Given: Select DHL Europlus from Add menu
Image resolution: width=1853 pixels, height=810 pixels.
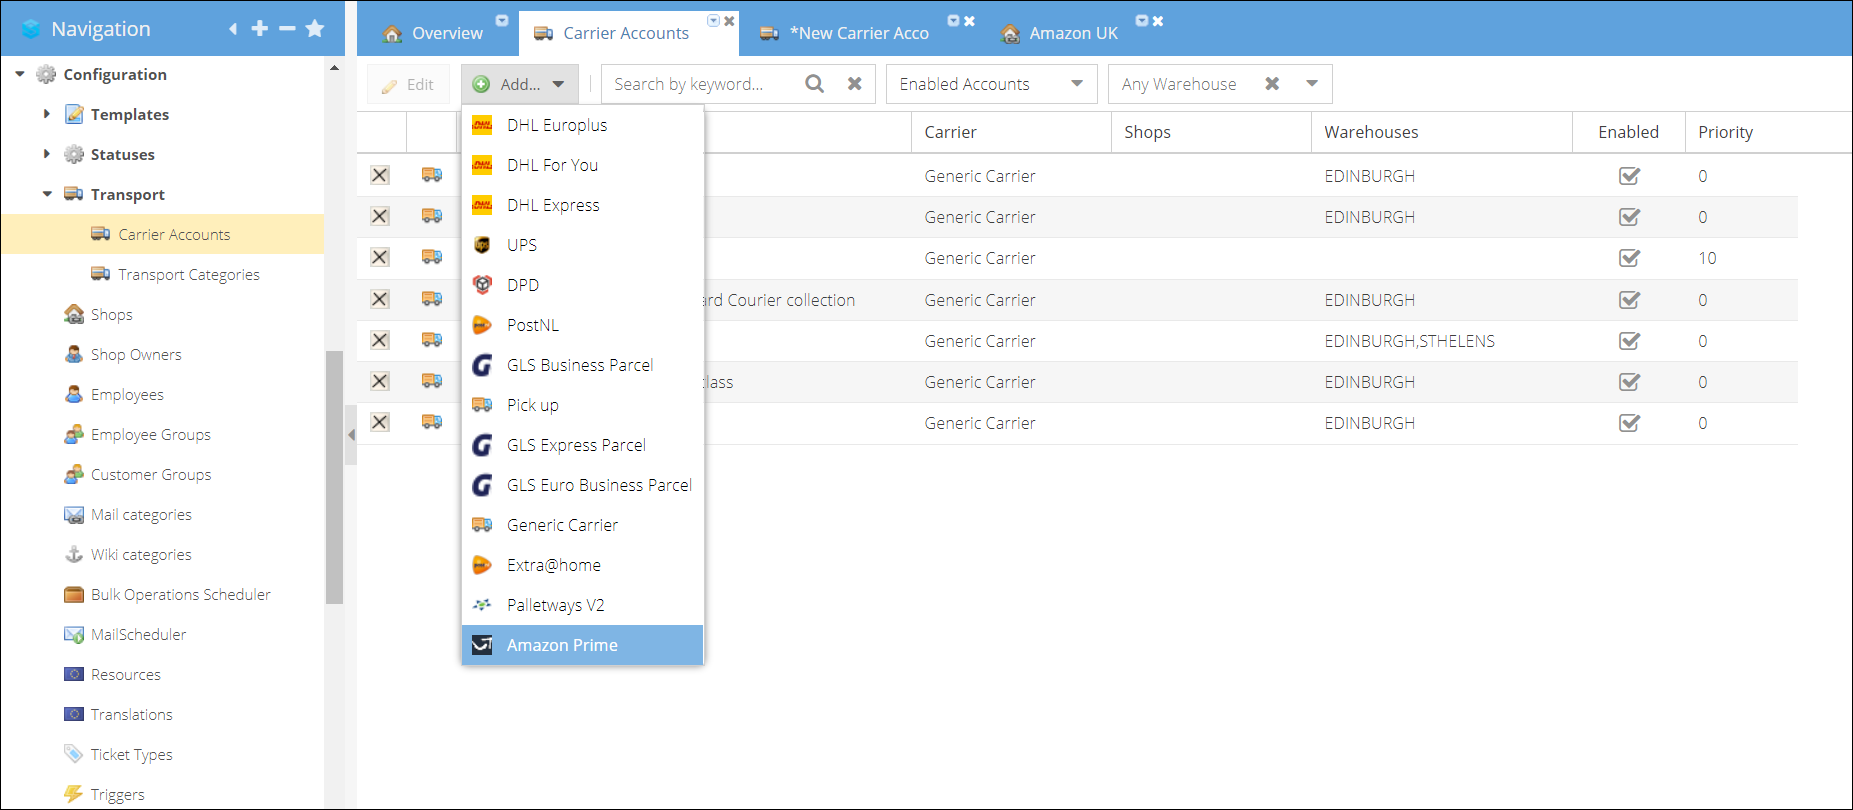Looking at the screenshot, I should [582, 125].
